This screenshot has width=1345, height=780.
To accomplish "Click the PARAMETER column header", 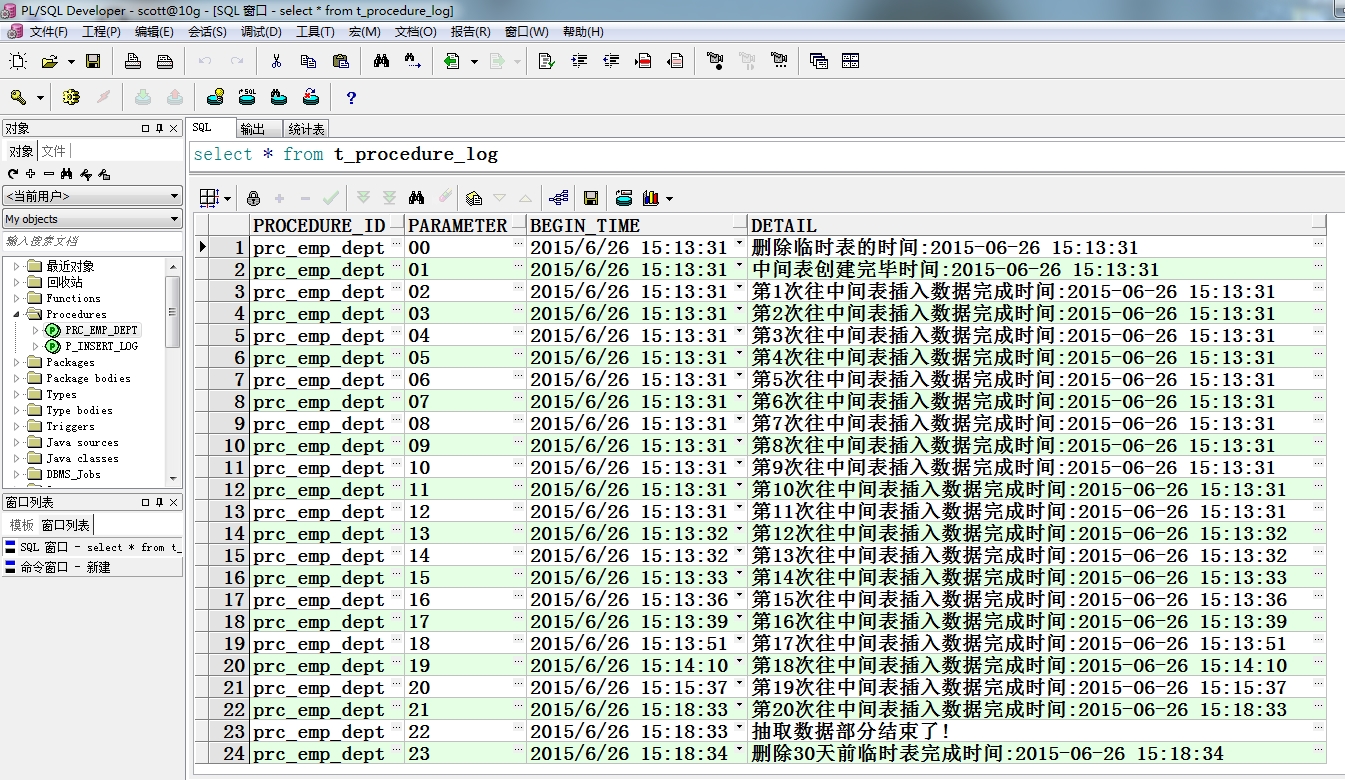I will 466,226.
